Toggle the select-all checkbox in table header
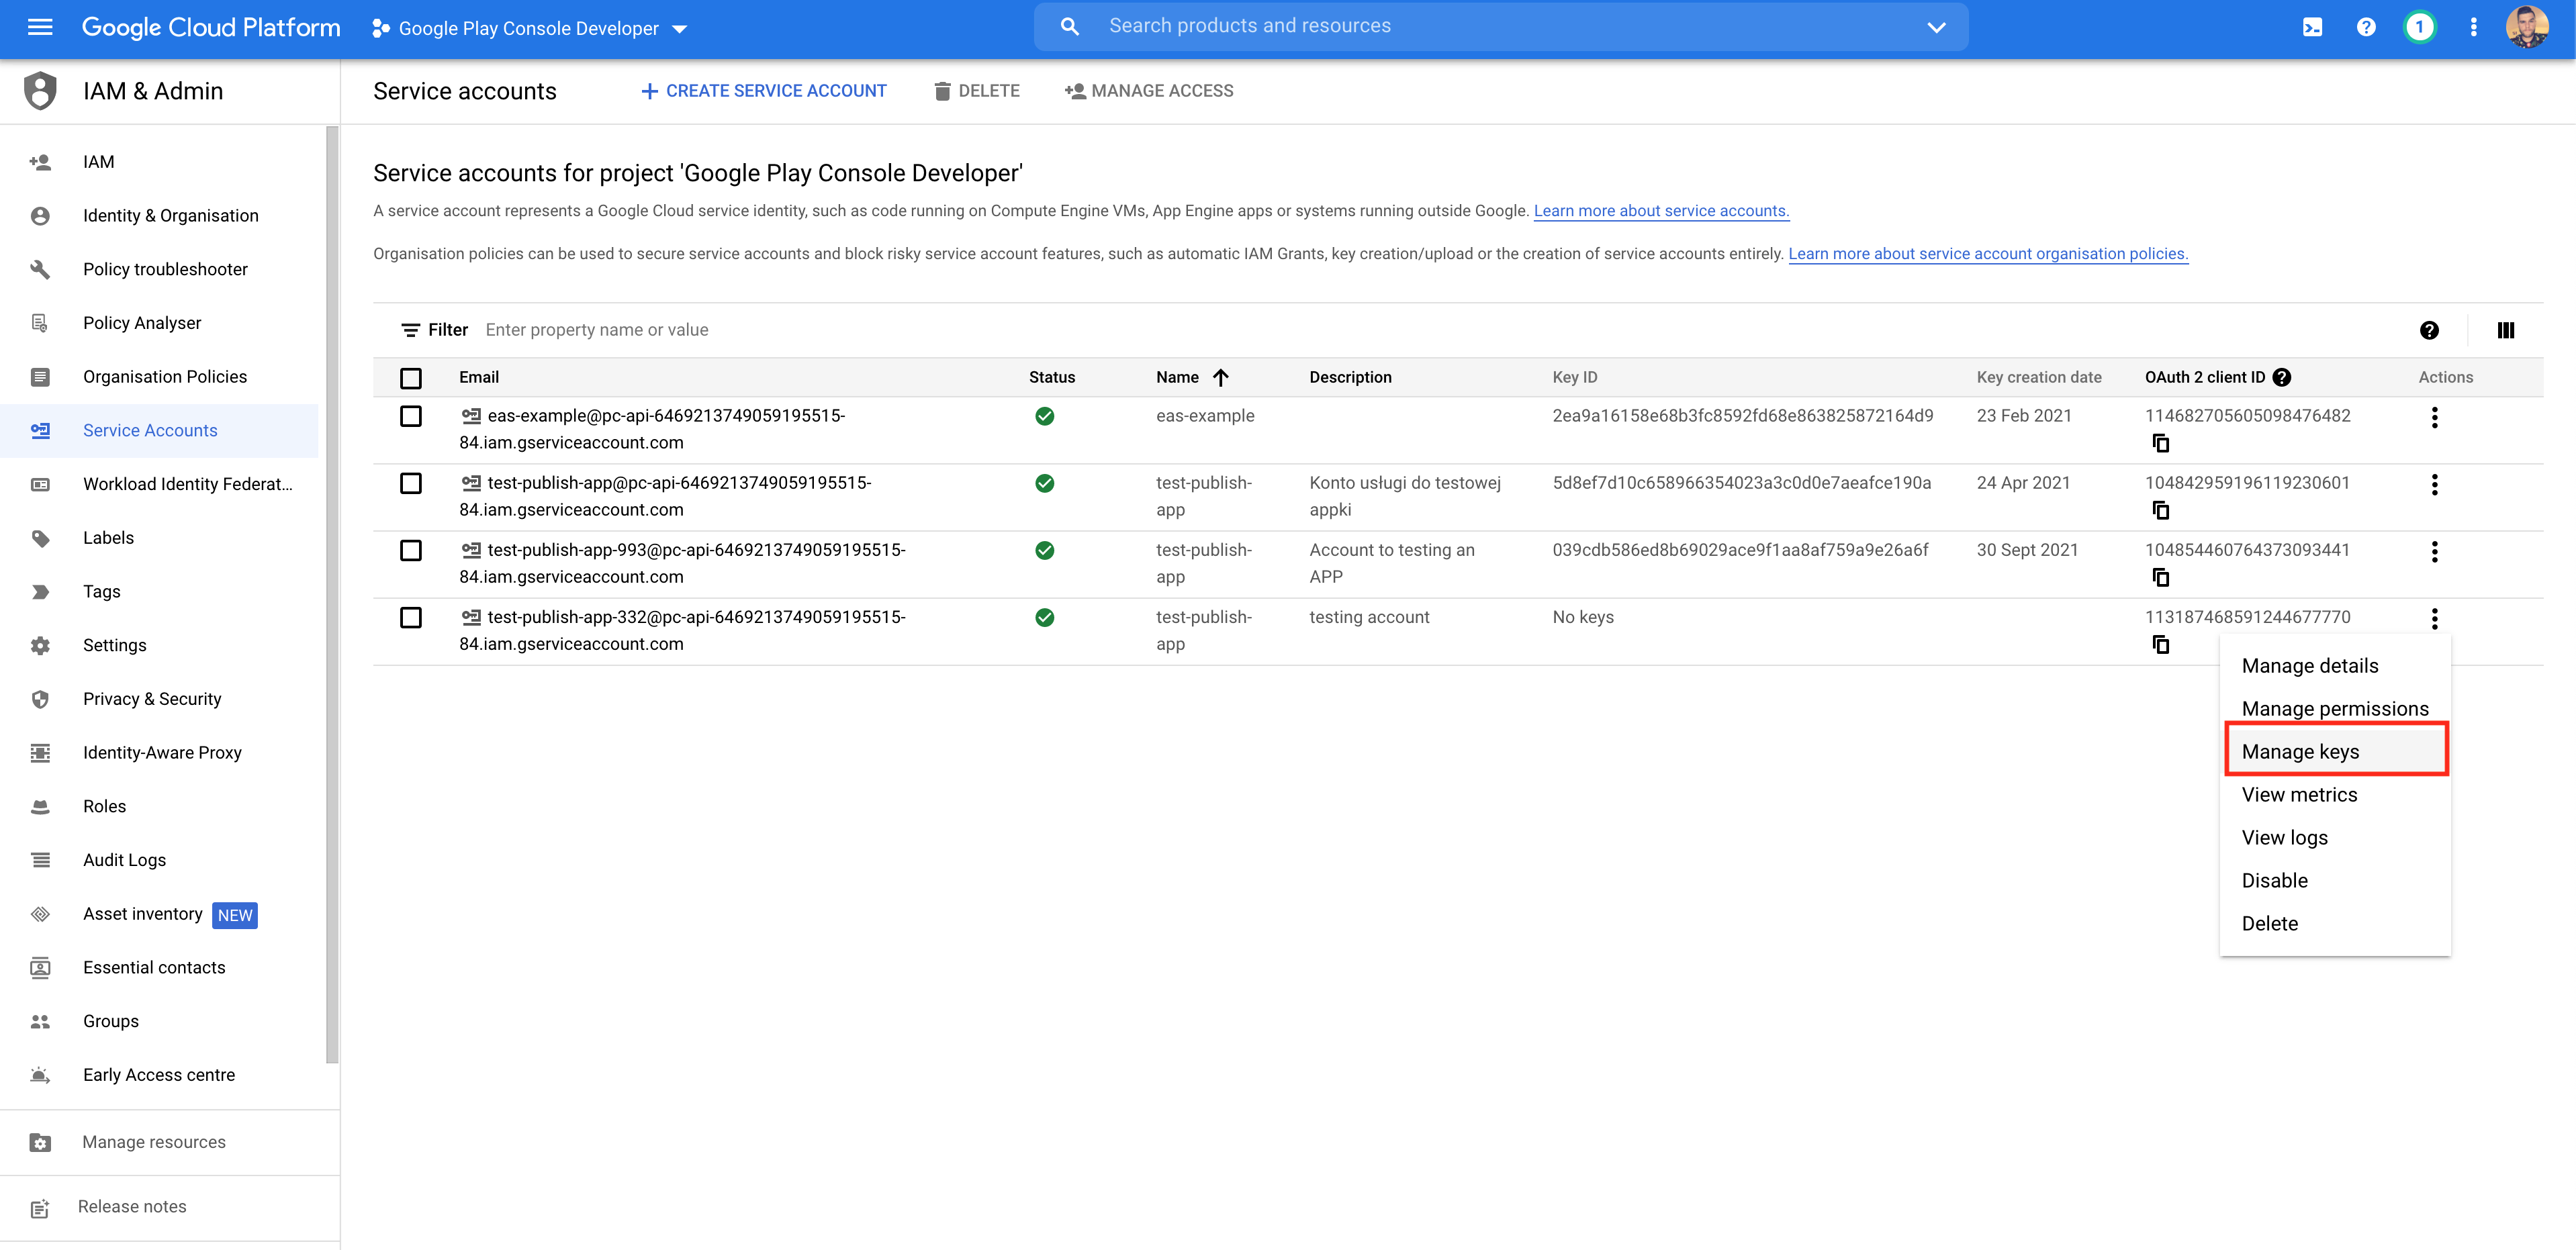Screen dimensions: 2576x1250 coord(410,378)
